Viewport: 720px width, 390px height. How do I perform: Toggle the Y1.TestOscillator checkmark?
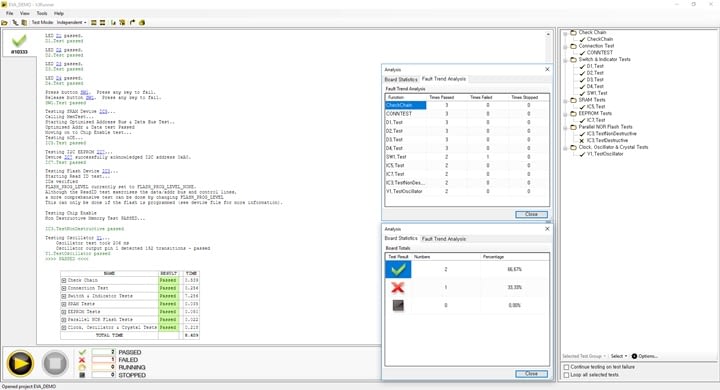[x=582, y=154]
